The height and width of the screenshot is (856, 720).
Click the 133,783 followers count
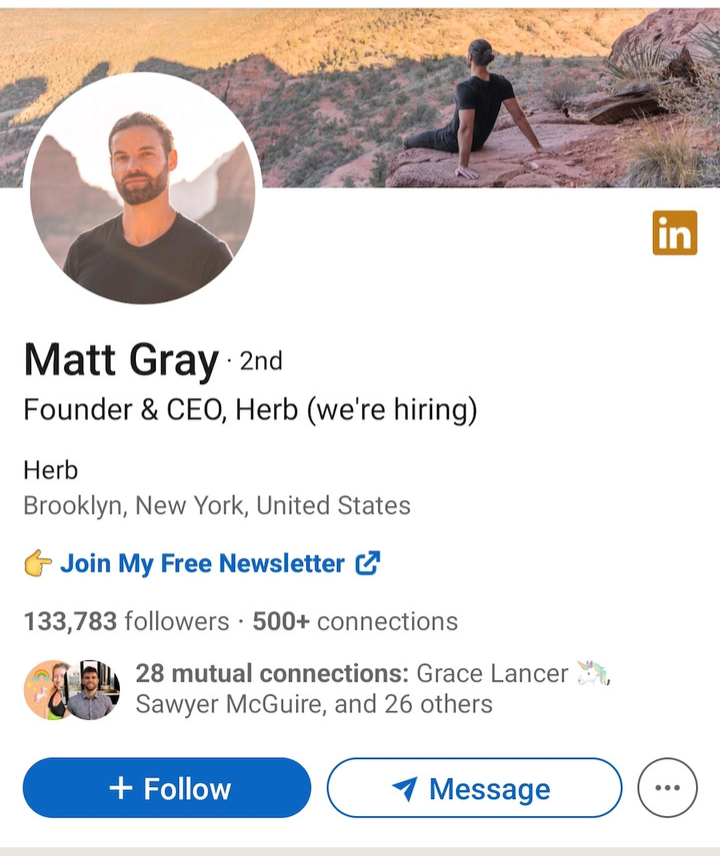(x=126, y=621)
